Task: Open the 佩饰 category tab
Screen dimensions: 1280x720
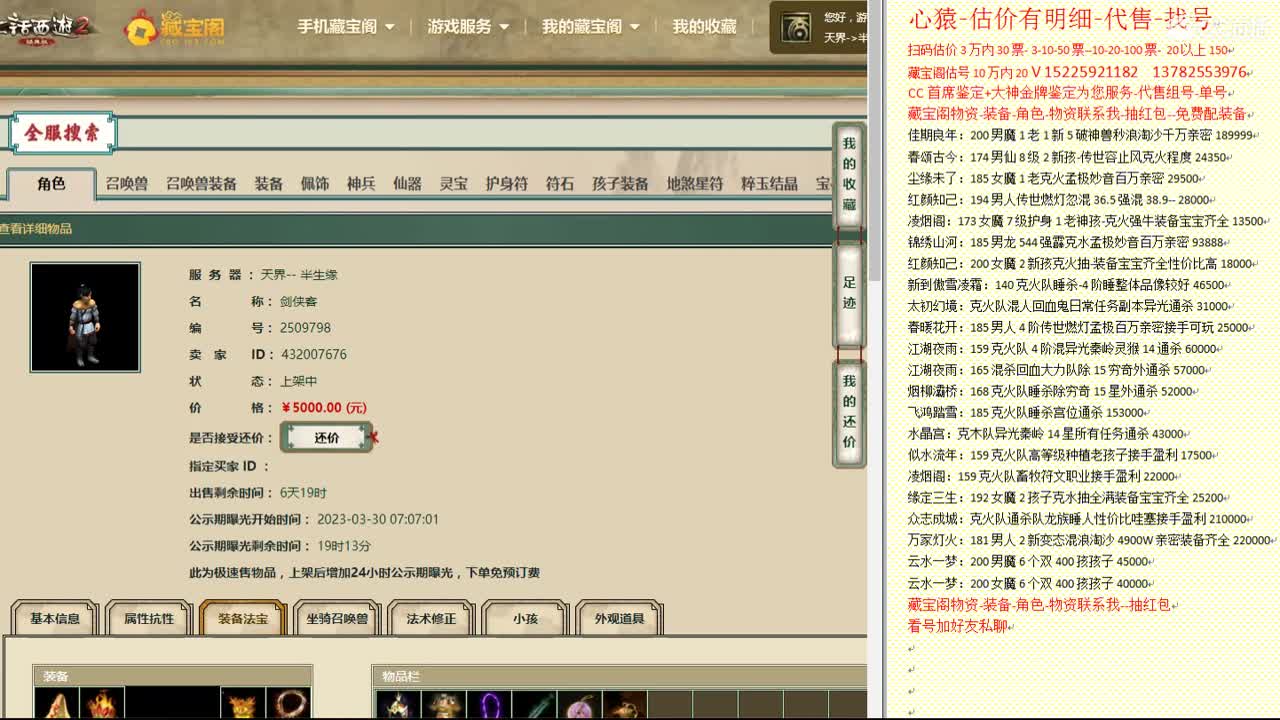Action: point(315,184)
